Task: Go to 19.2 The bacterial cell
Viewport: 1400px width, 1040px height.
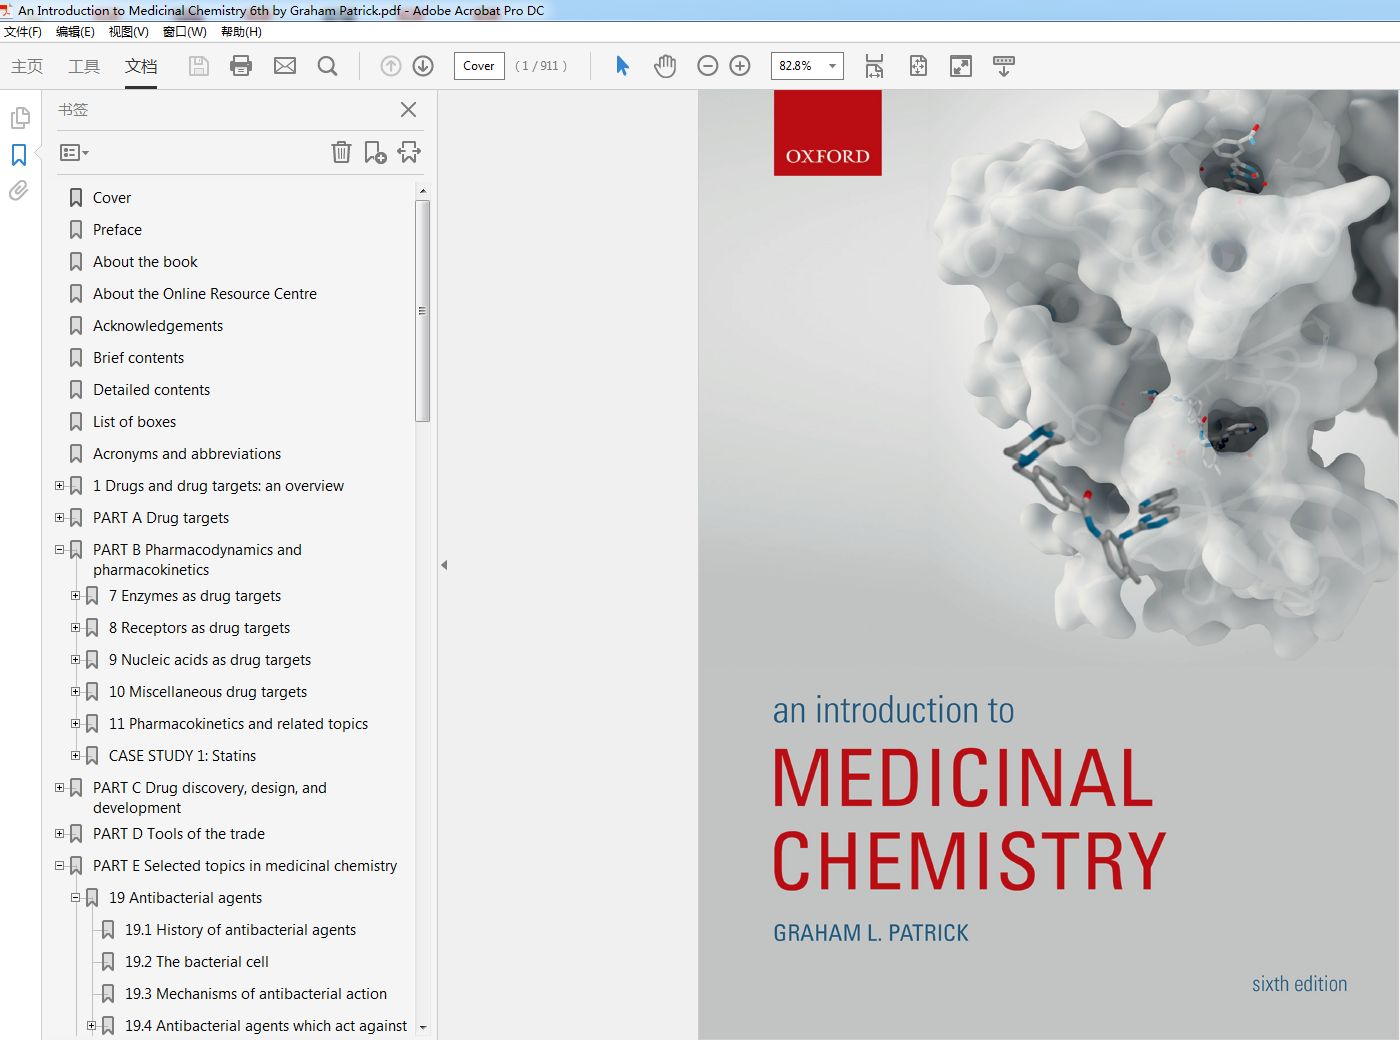Action: click(196, 962)
